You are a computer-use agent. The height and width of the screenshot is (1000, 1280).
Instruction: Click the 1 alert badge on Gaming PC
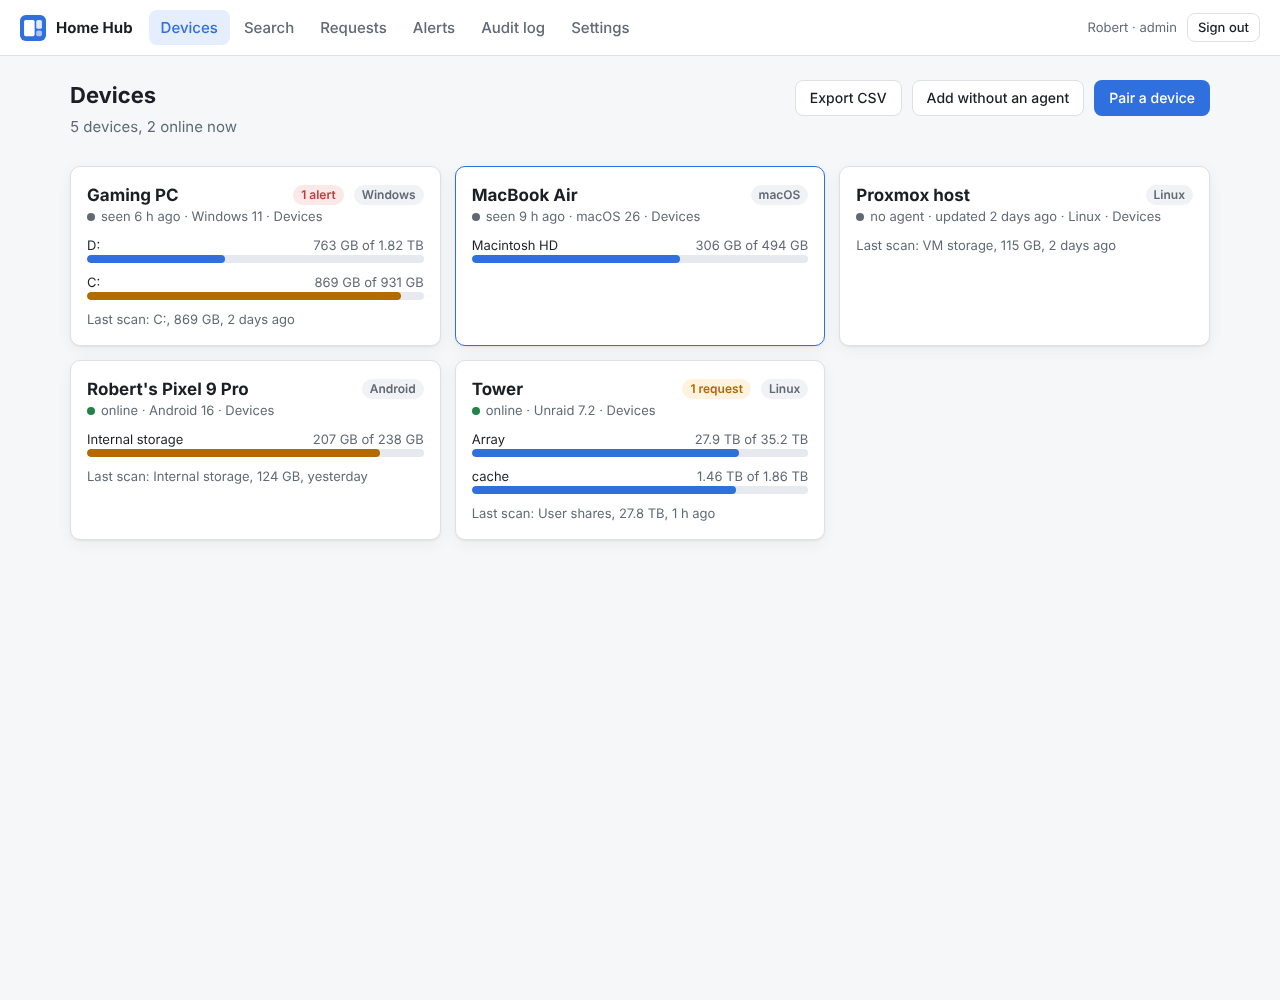point(319,195)
